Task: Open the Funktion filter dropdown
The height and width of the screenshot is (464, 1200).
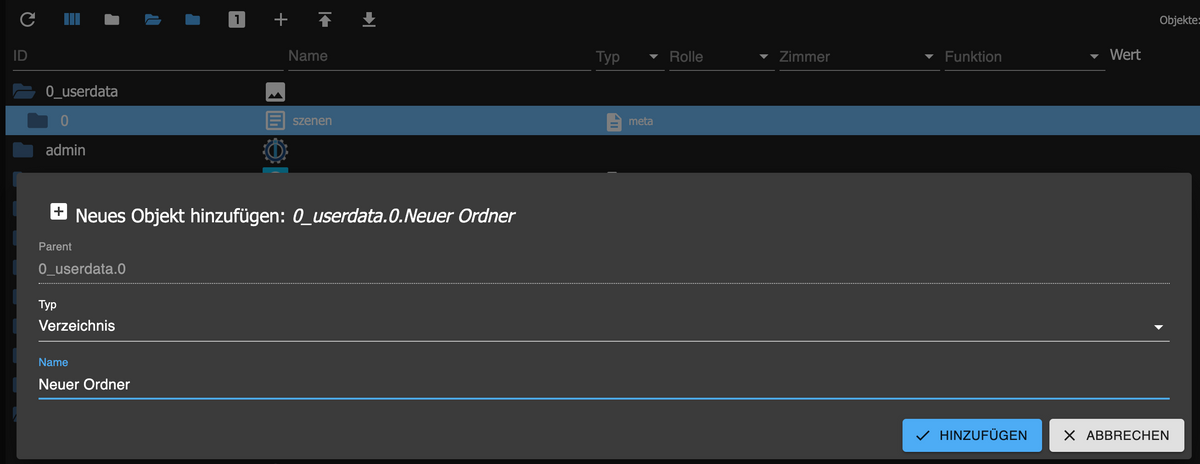Action: click(1095, 57)
